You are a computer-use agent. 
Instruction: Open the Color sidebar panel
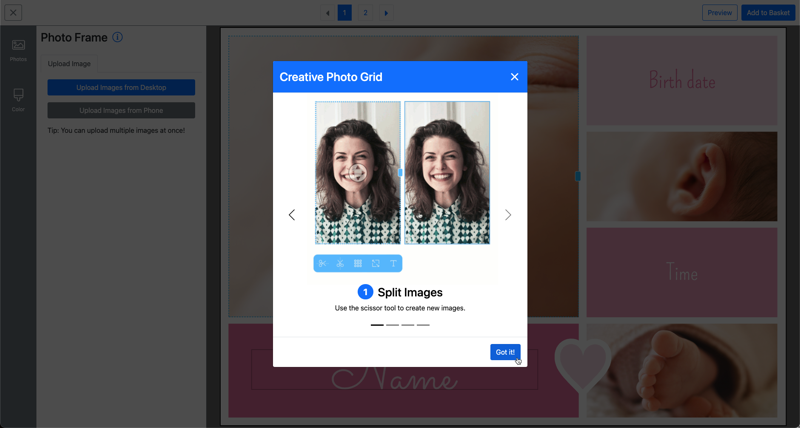pos(18,99)
